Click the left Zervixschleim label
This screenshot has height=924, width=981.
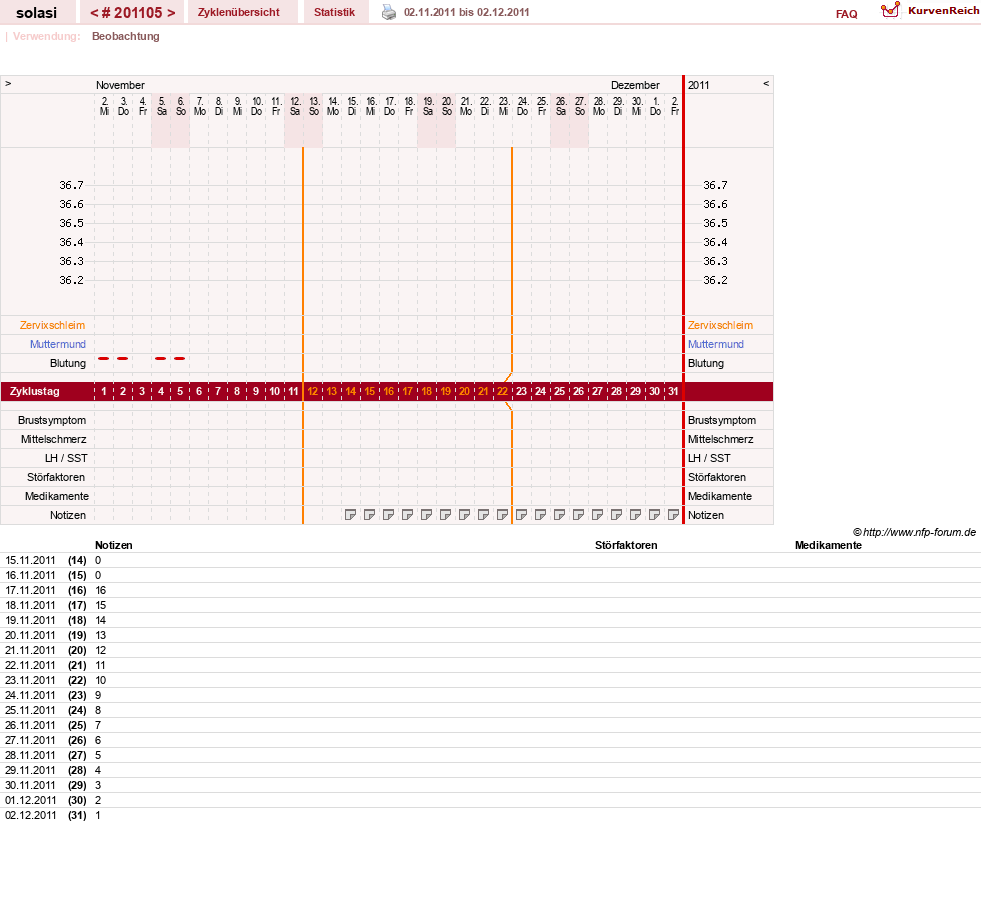53,325
